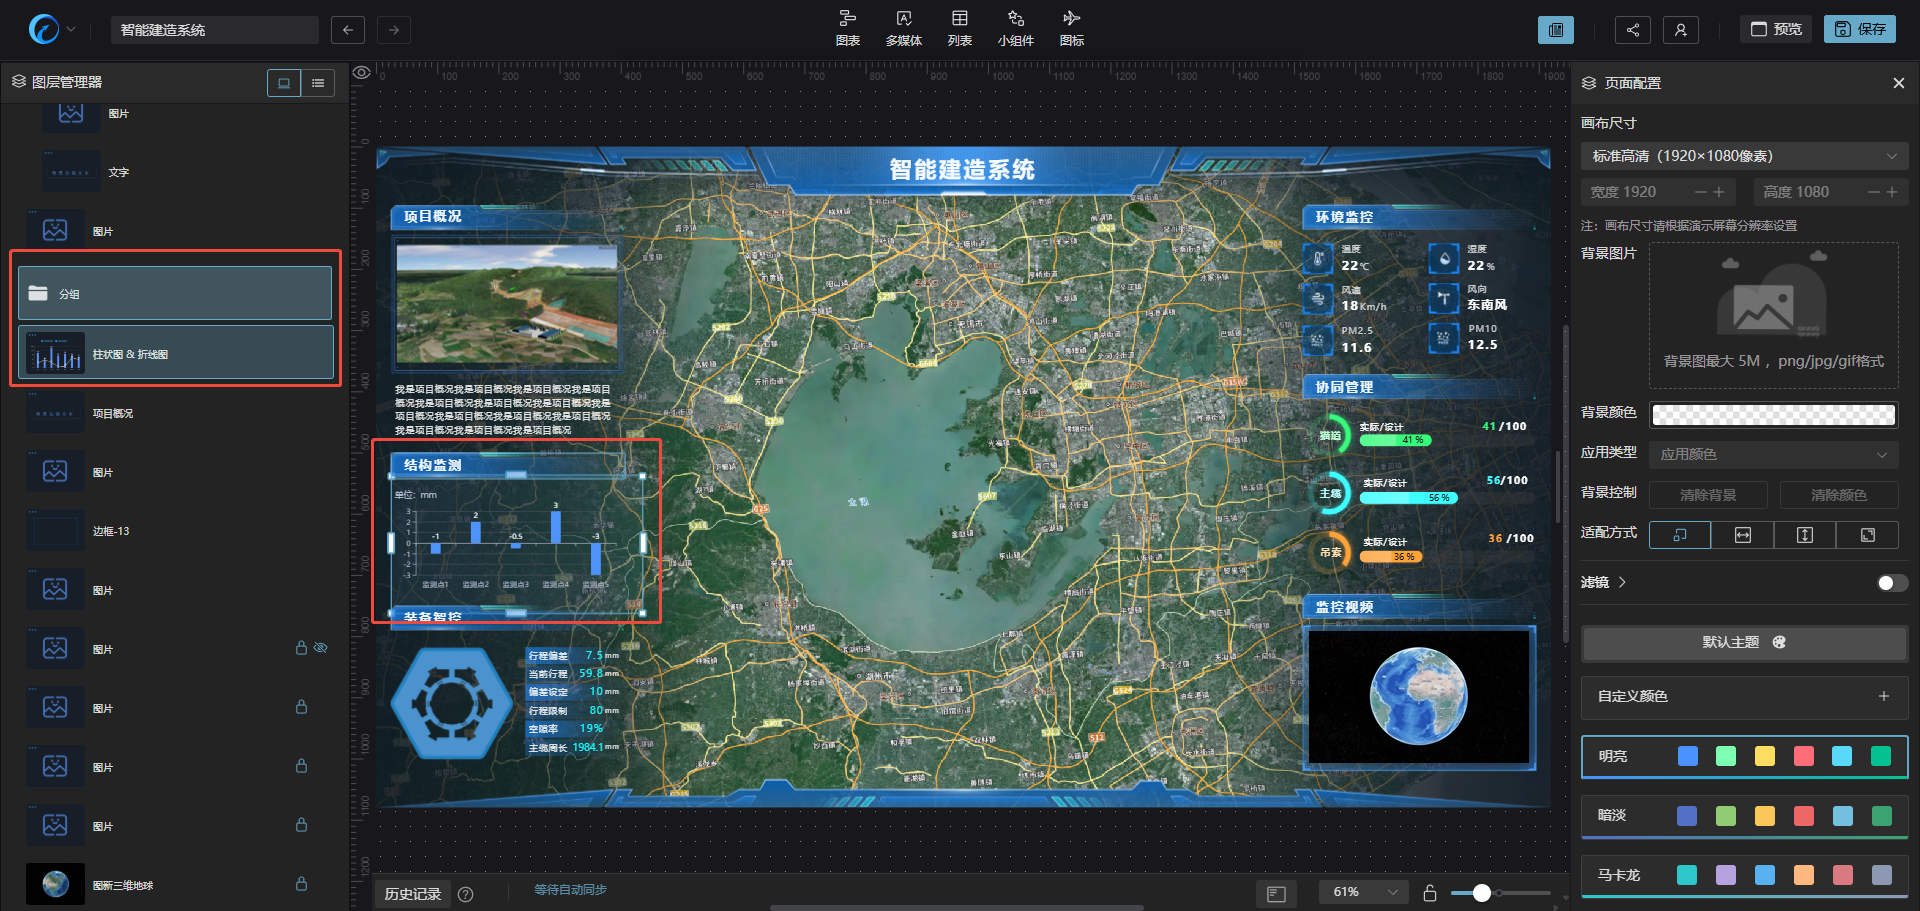Toggle canvas visibility eye icon
Viewport: 1920px width, 911px height.
(362, 72)
